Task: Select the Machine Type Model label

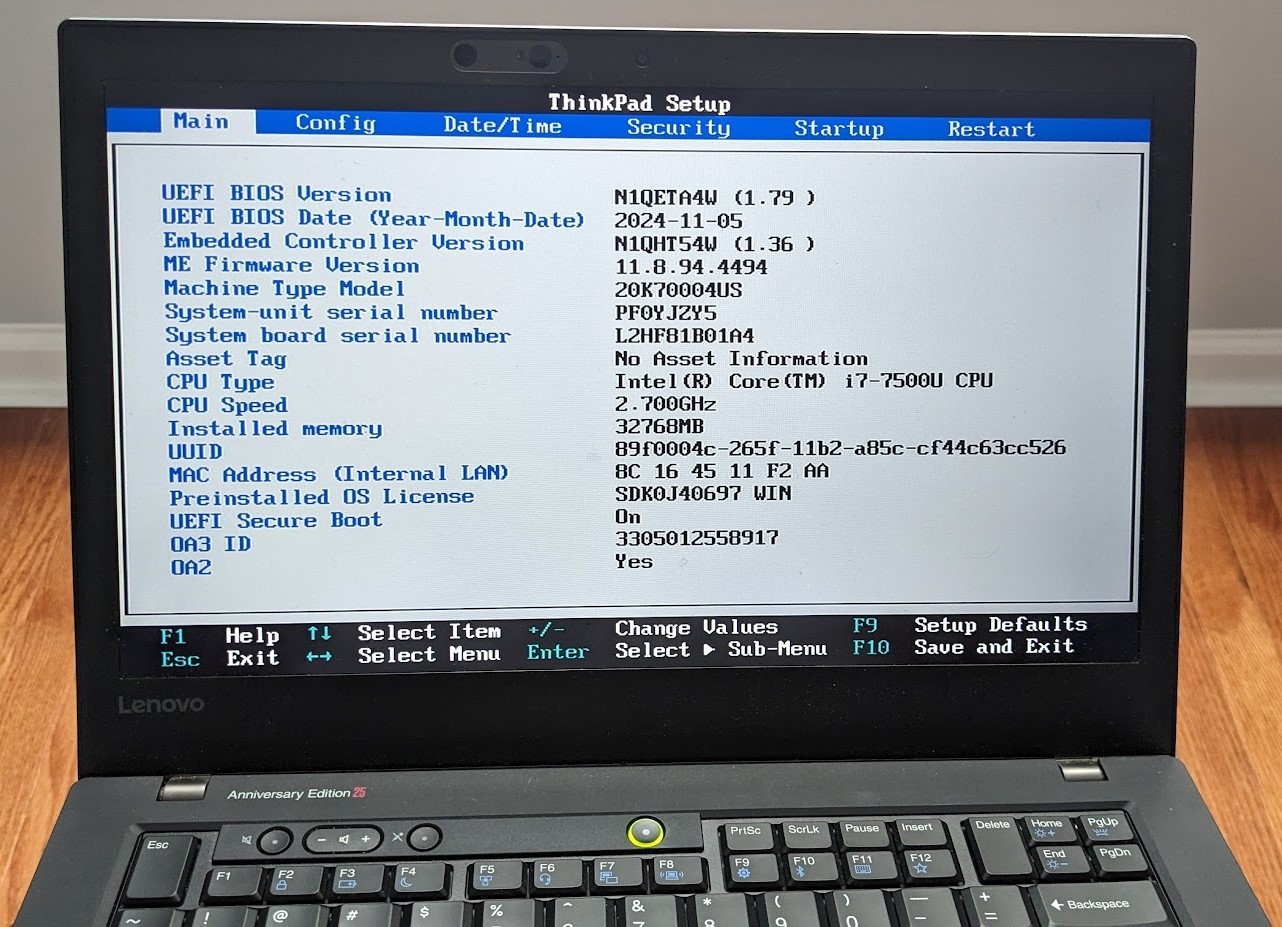Action: point(285,288)
